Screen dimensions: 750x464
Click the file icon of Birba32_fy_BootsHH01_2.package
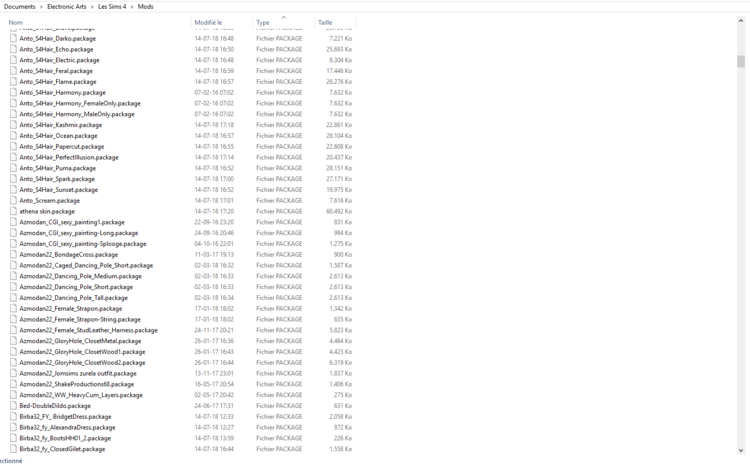tap(13, 438)
